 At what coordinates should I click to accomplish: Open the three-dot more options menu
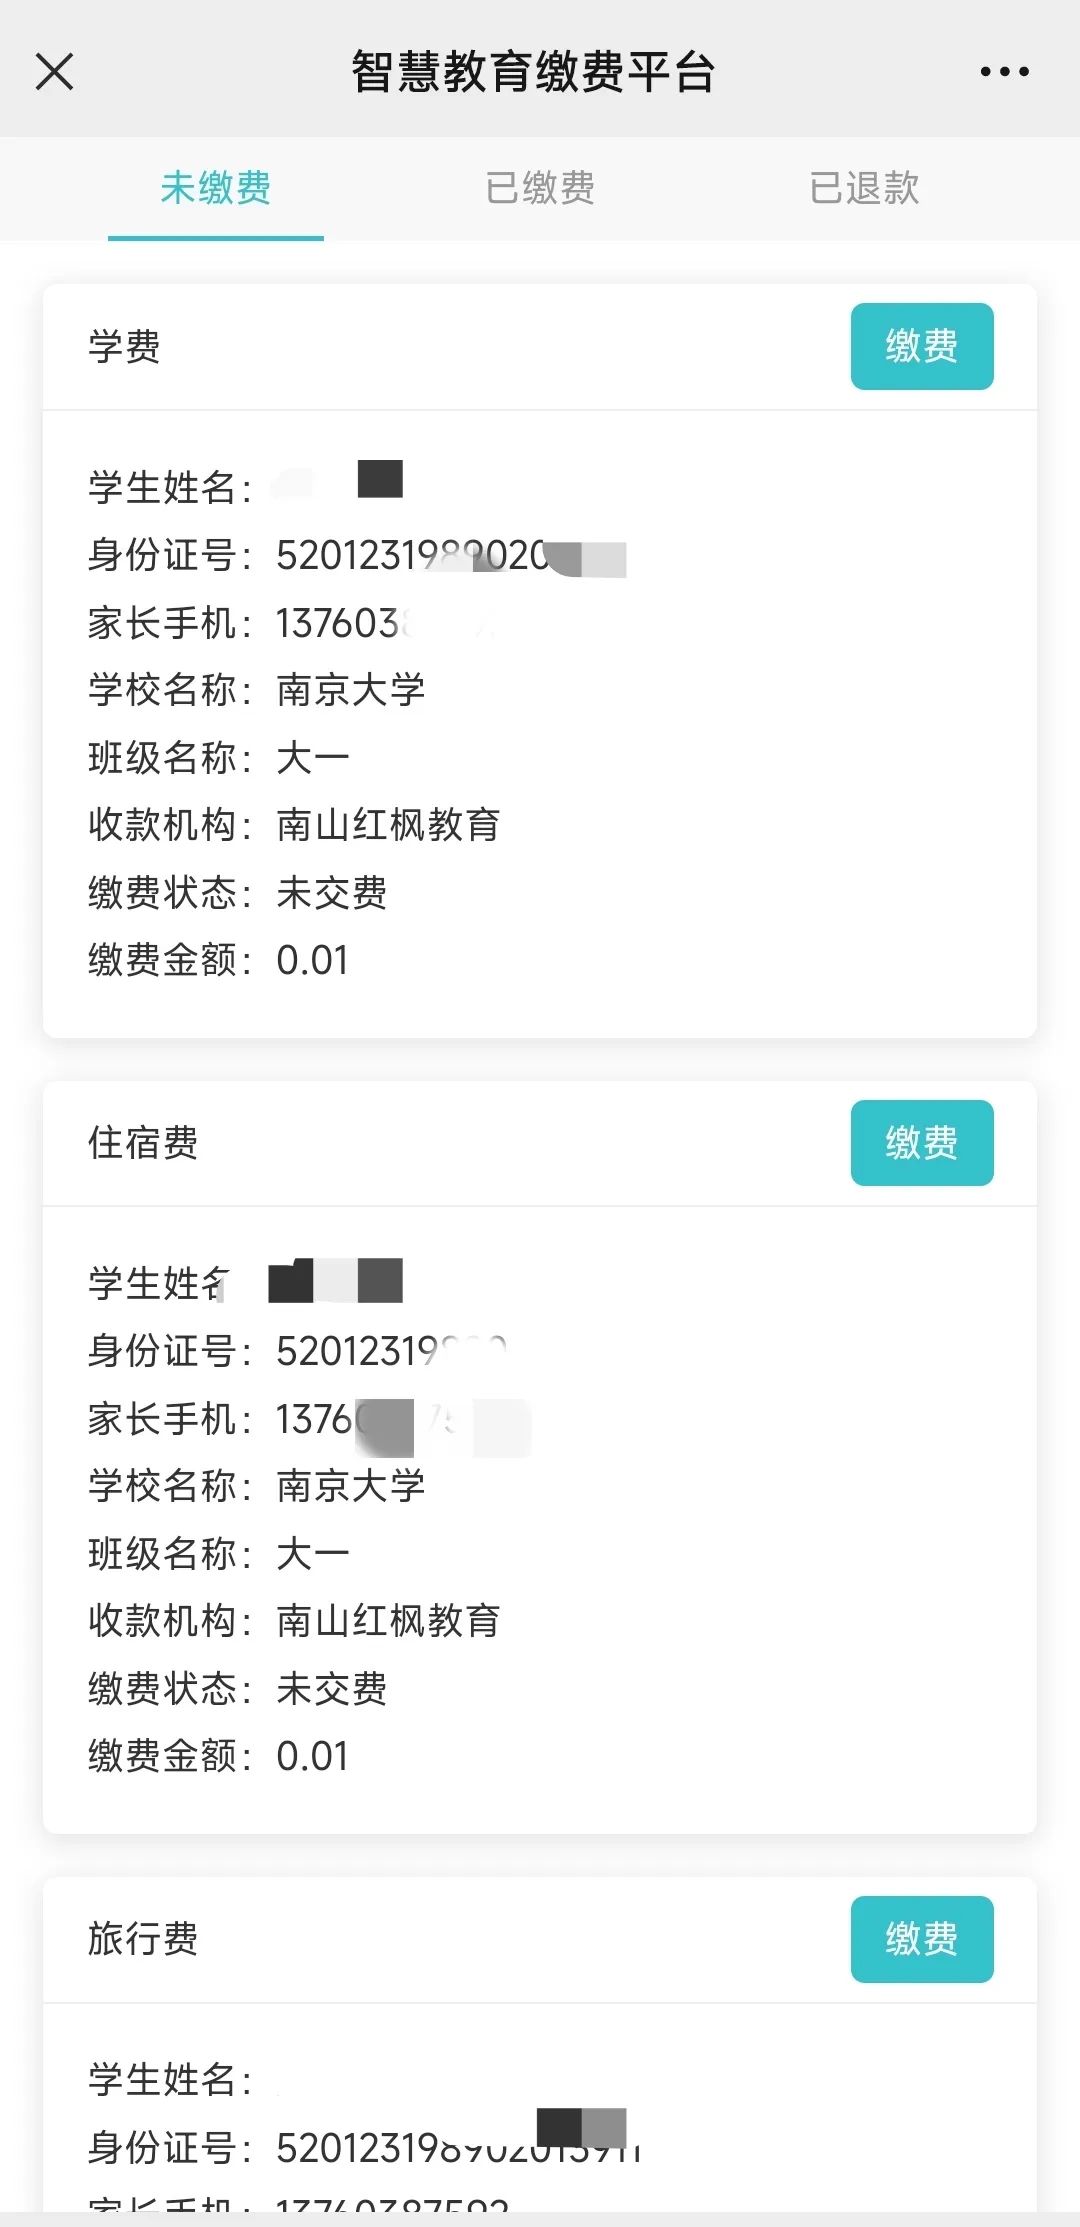tap(1004, 72)
